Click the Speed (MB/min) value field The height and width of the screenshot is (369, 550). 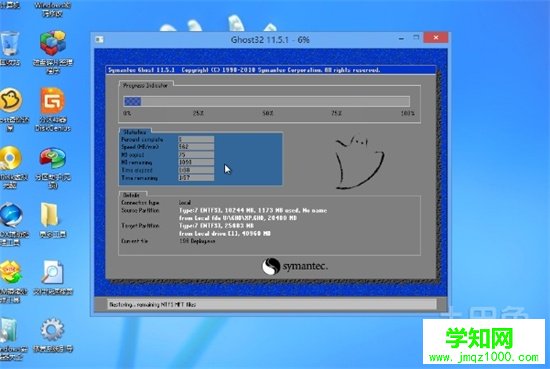[196, 147]
